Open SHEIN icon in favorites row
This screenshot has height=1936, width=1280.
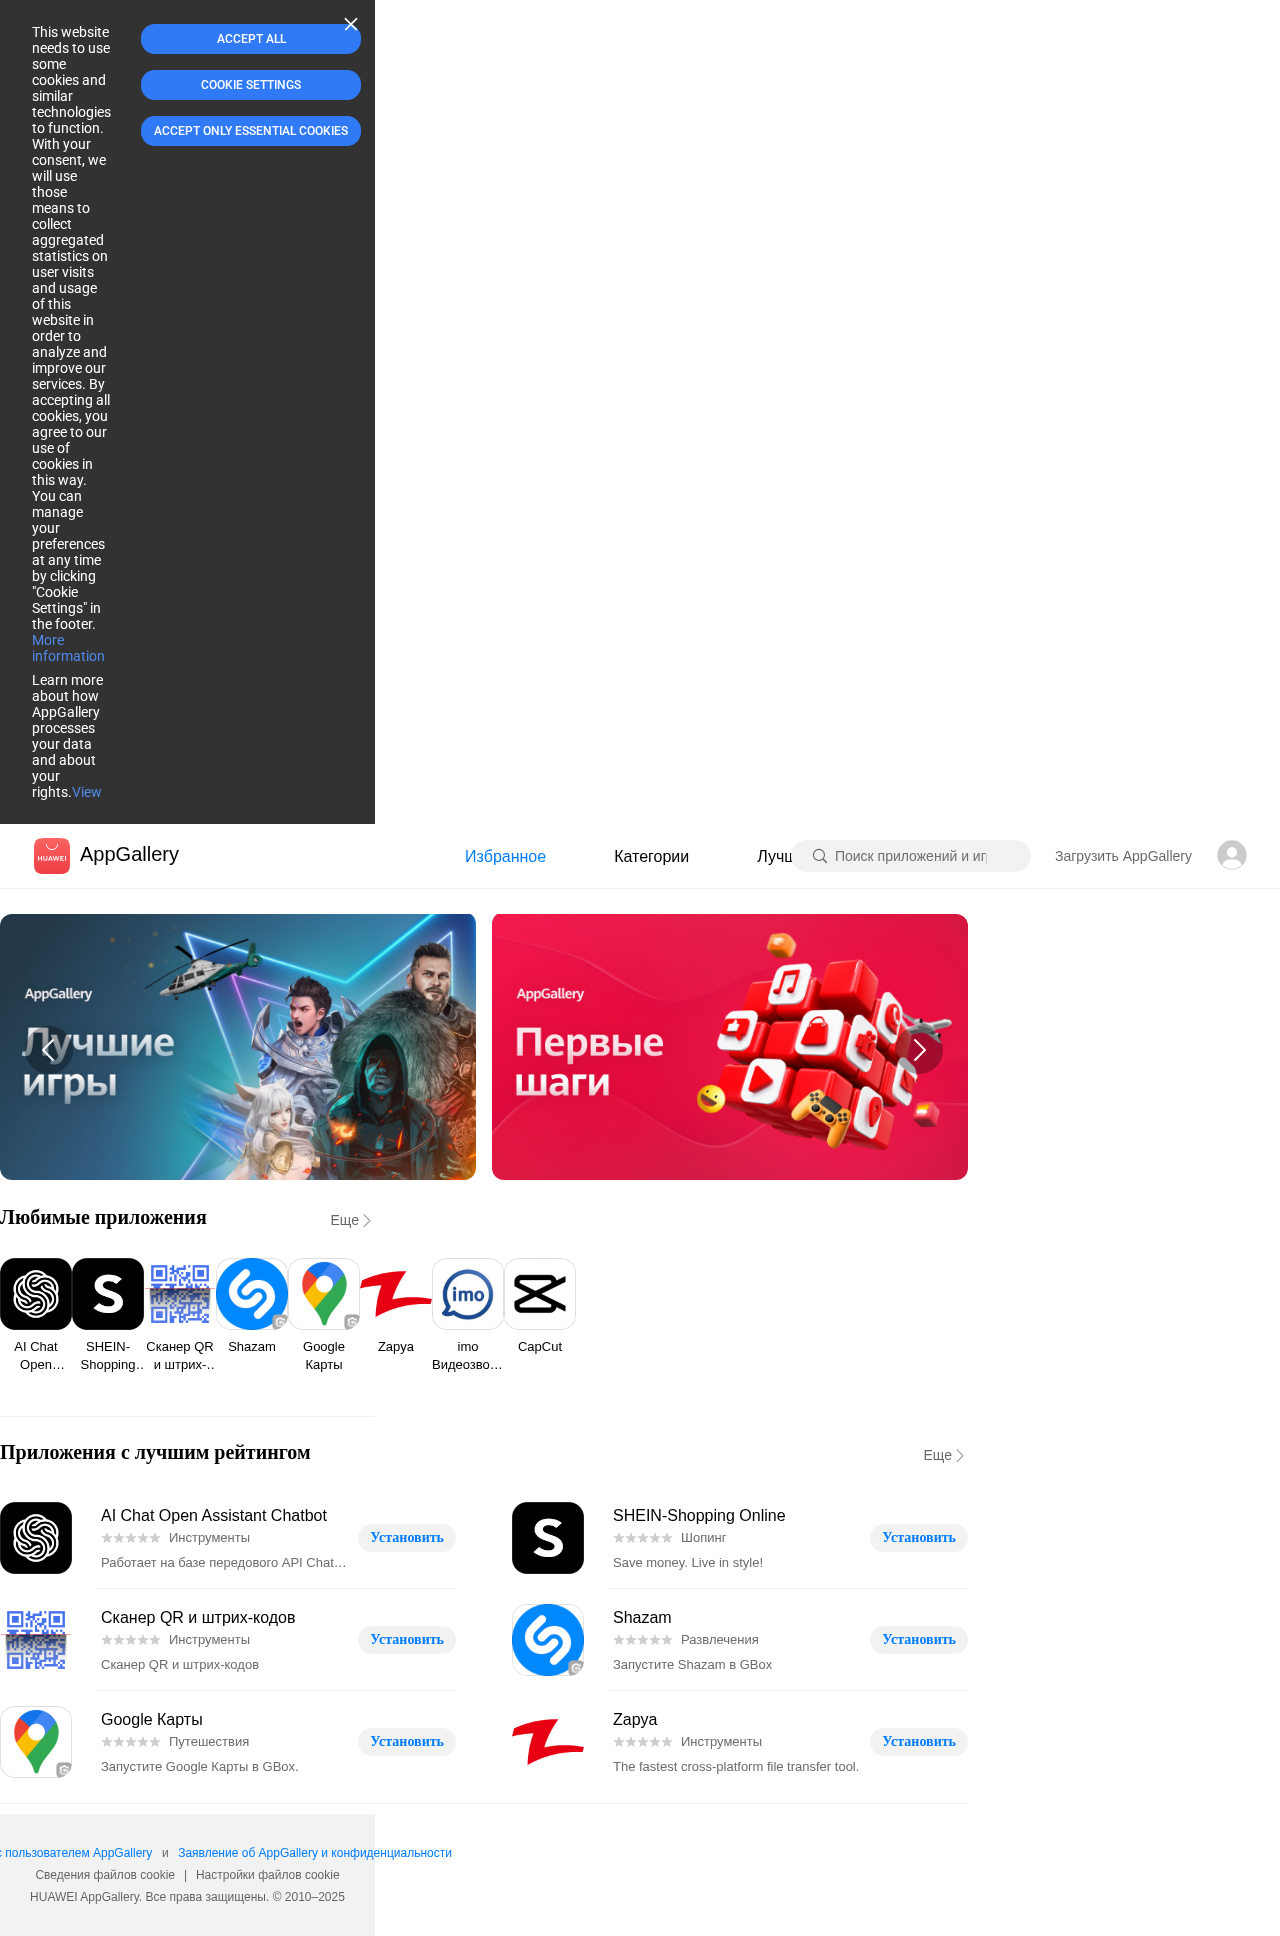[x=108, y=1294]
